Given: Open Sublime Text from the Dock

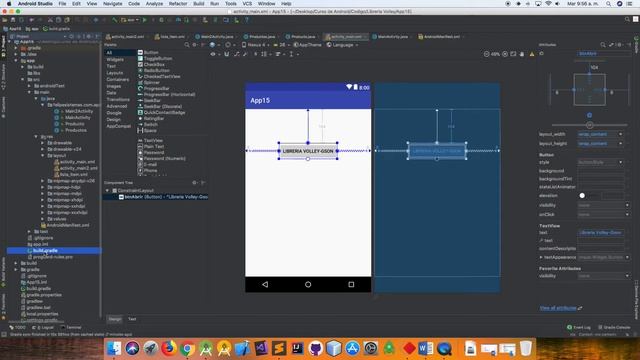Looking at the screenshot, I should pyautogui.click(x=279, y=349).
